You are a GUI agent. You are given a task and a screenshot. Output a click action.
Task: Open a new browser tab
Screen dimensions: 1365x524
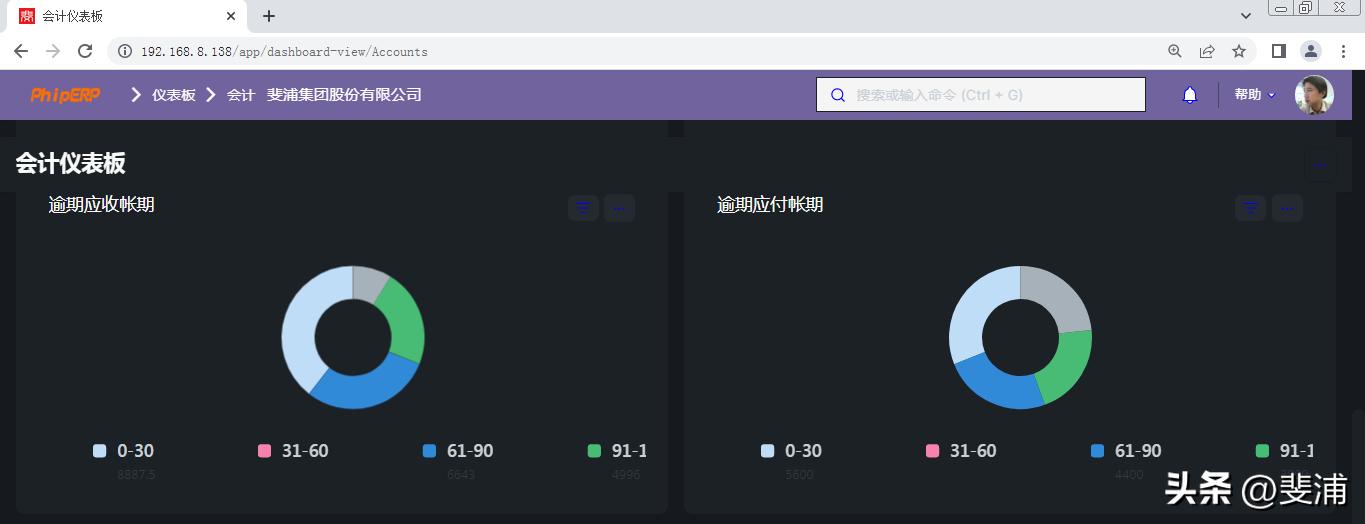pos(269,16)
